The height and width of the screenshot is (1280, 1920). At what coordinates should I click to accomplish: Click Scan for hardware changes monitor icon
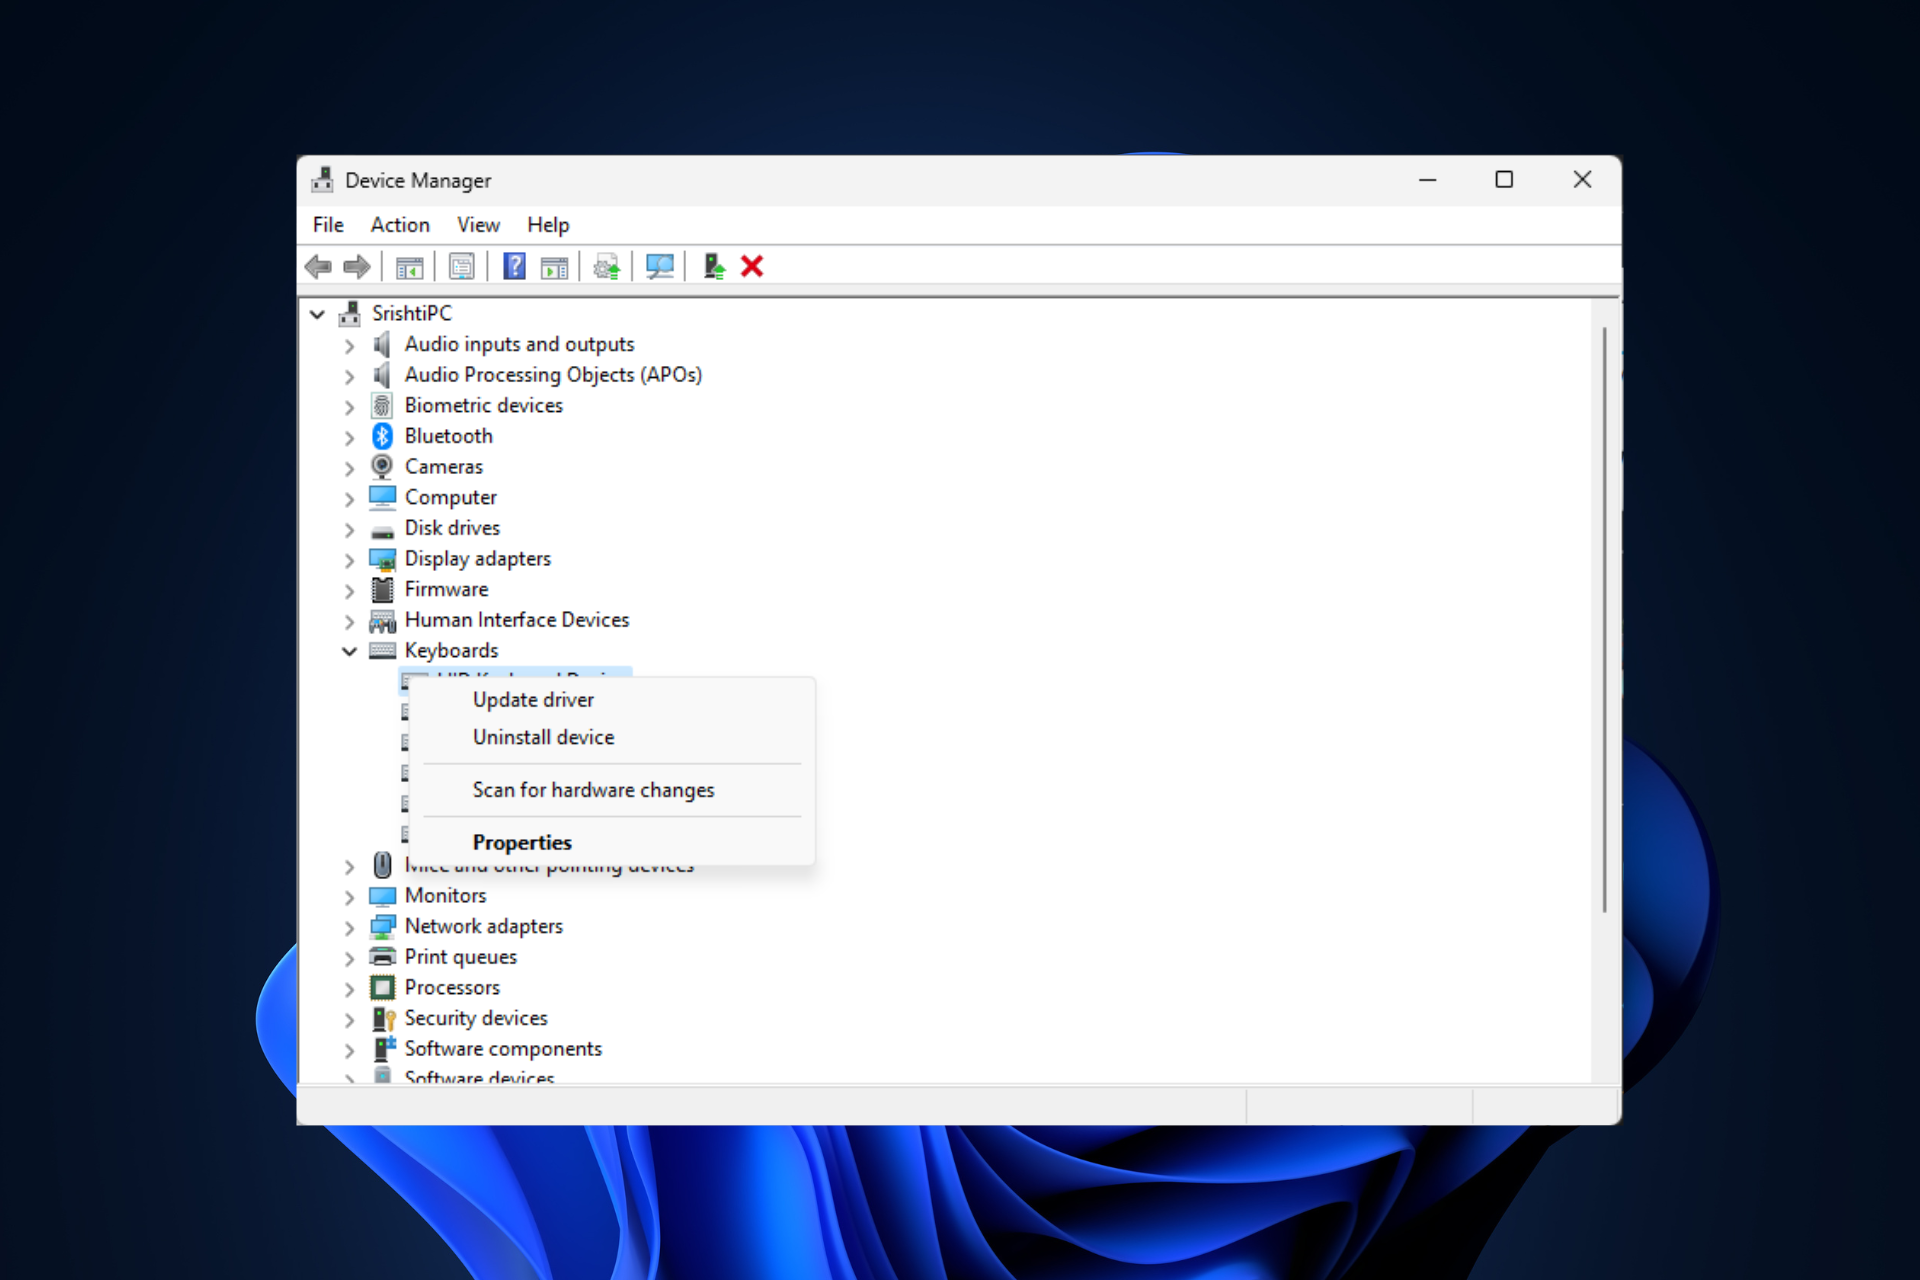click(660, 267)
